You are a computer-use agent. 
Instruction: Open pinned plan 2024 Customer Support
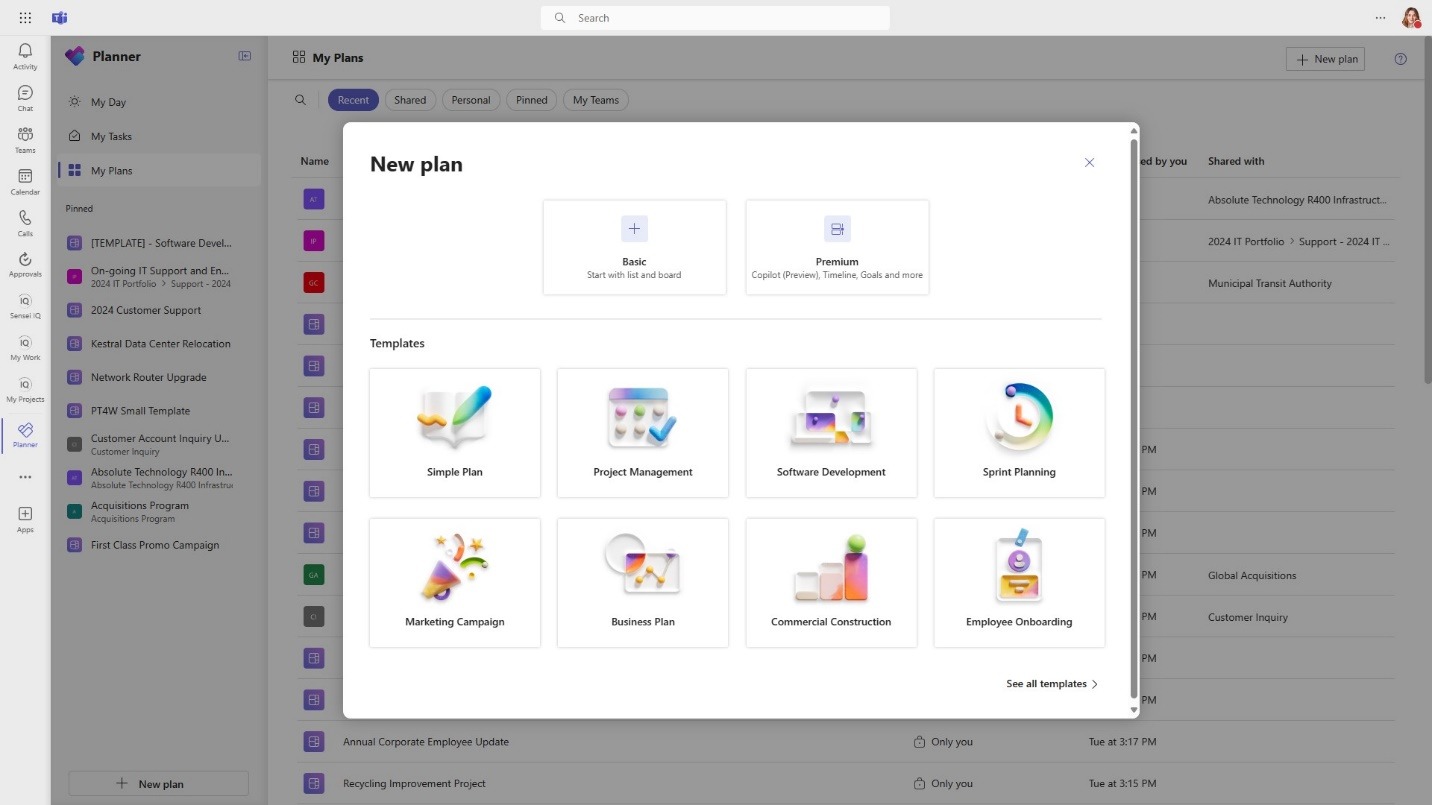[159, 310]
